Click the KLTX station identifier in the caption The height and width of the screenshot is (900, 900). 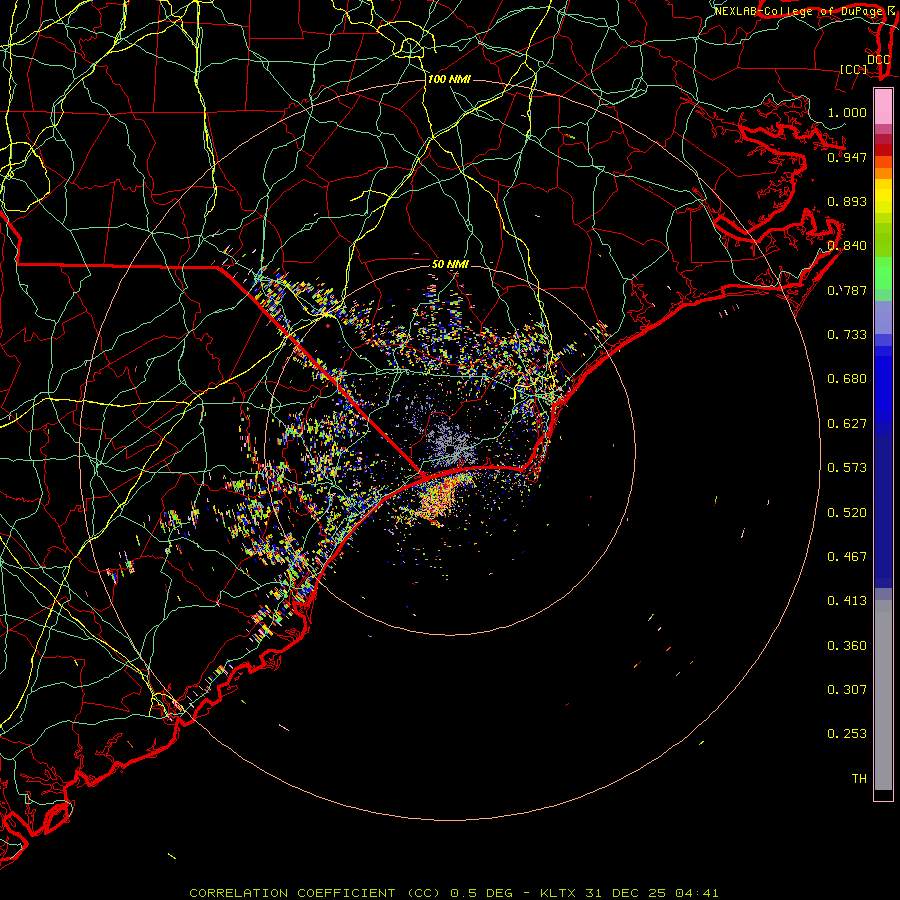tap(559, 893)
